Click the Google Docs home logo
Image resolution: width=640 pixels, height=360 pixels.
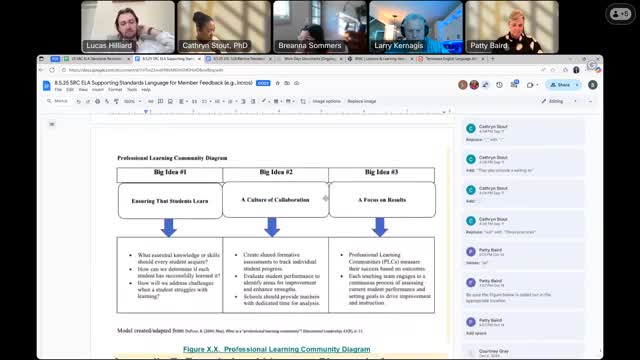point(47,85)
